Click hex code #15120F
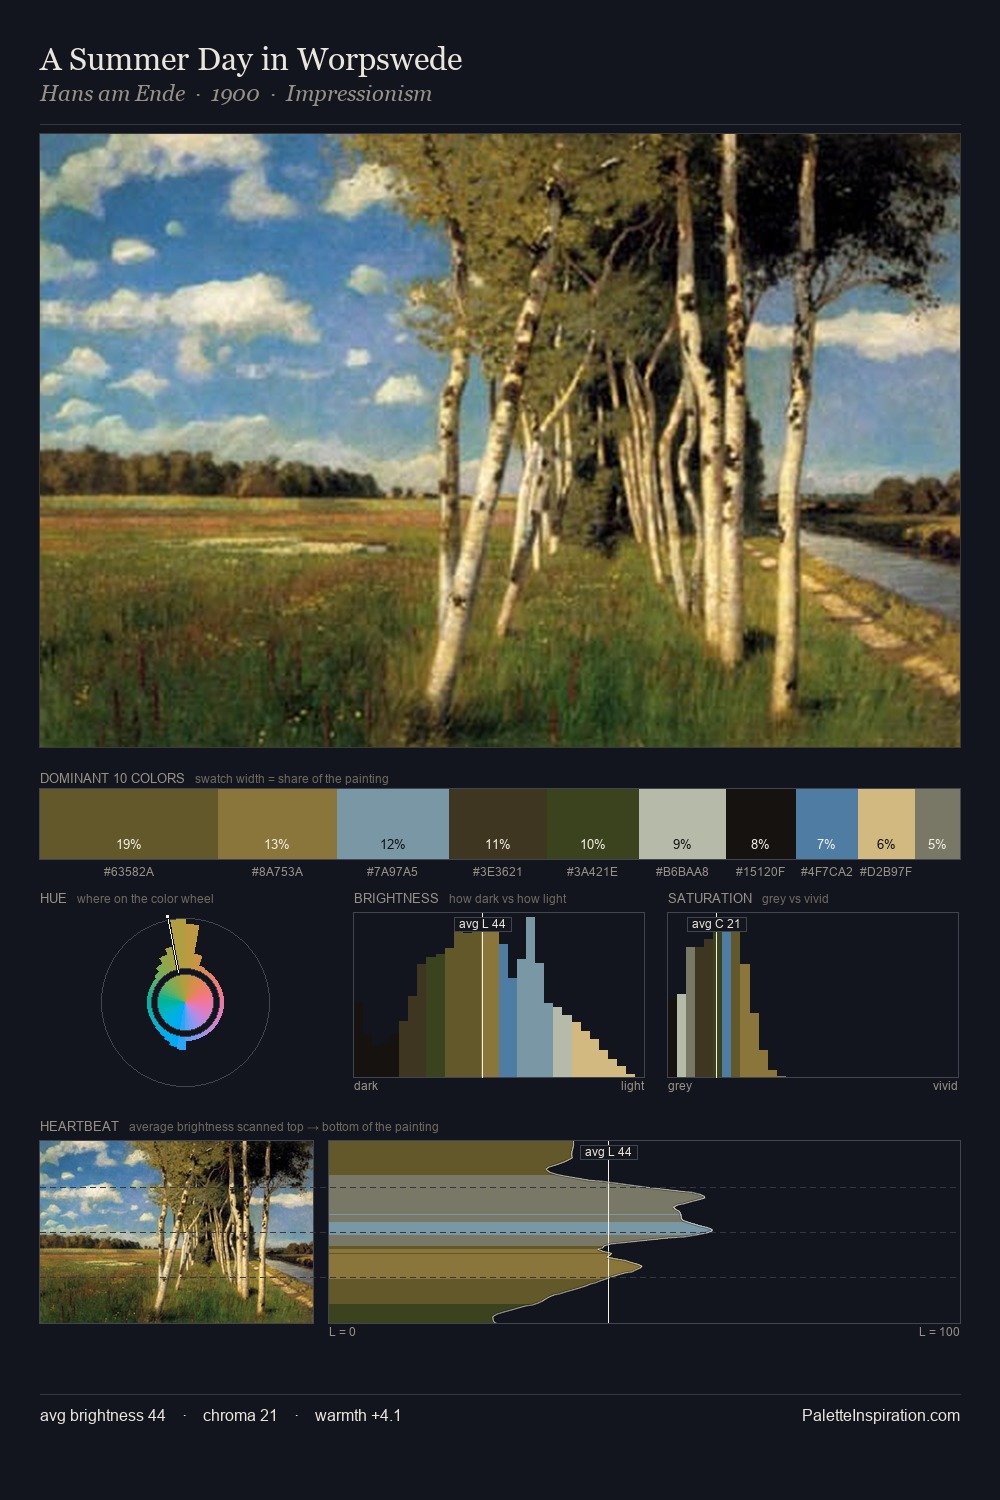The width and height of the screenshot is (1000, 1500). click(760, 872)
